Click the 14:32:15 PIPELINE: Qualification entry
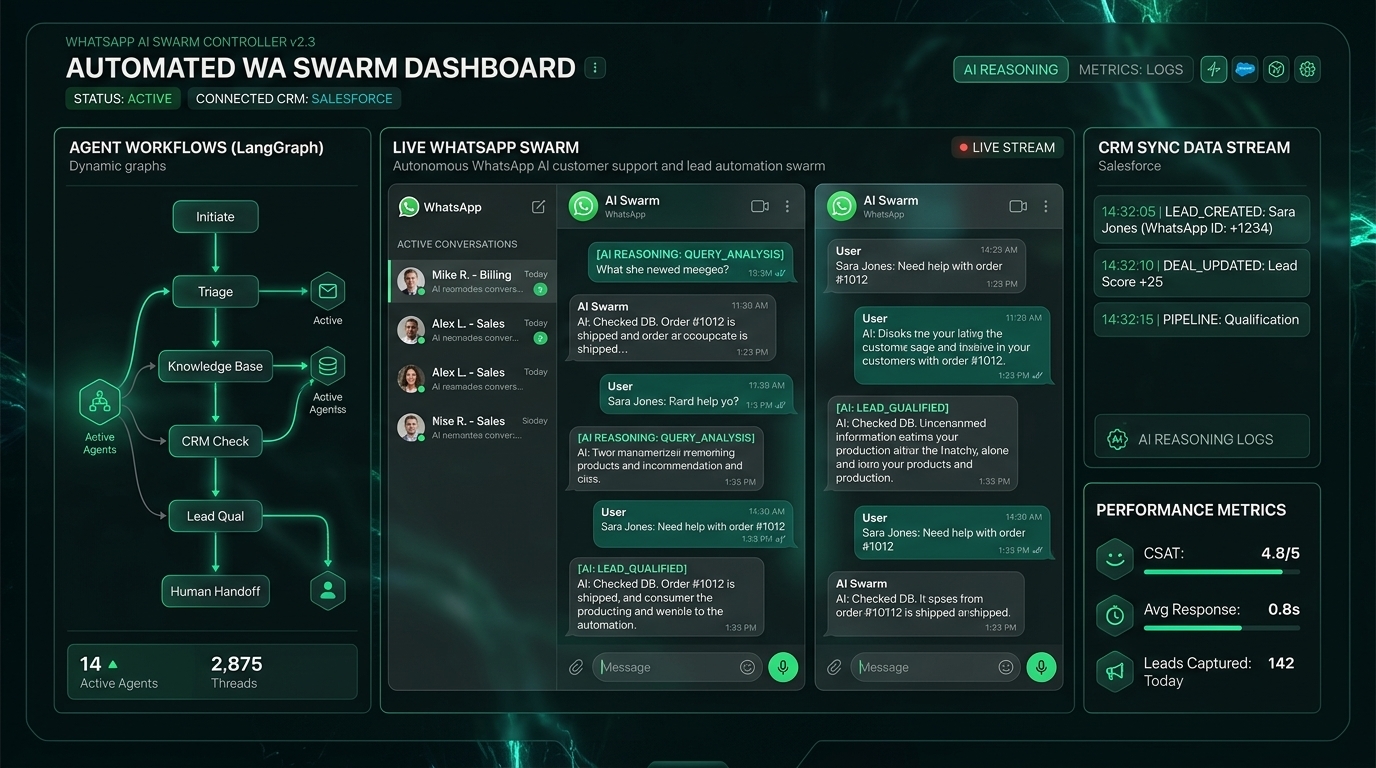Image resolution: width=1376 pixels, height=768 pixels. pos(1201,320)
